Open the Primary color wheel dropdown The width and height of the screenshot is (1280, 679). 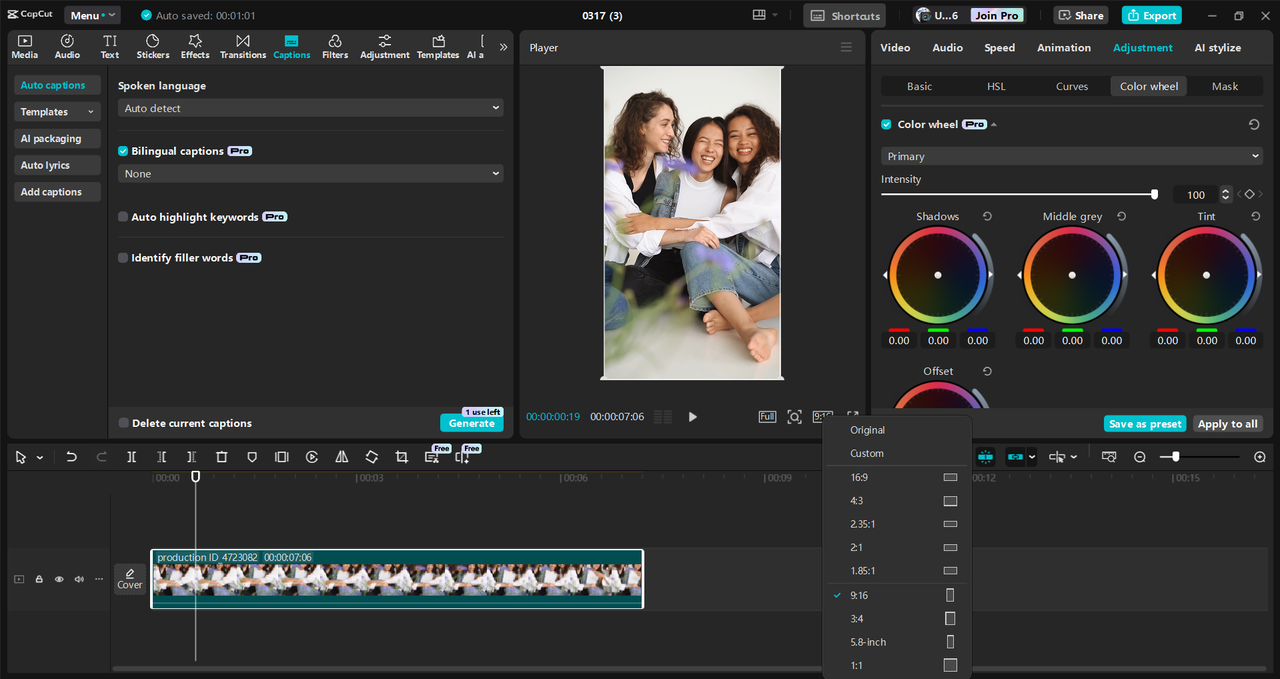pos(1071,156)
